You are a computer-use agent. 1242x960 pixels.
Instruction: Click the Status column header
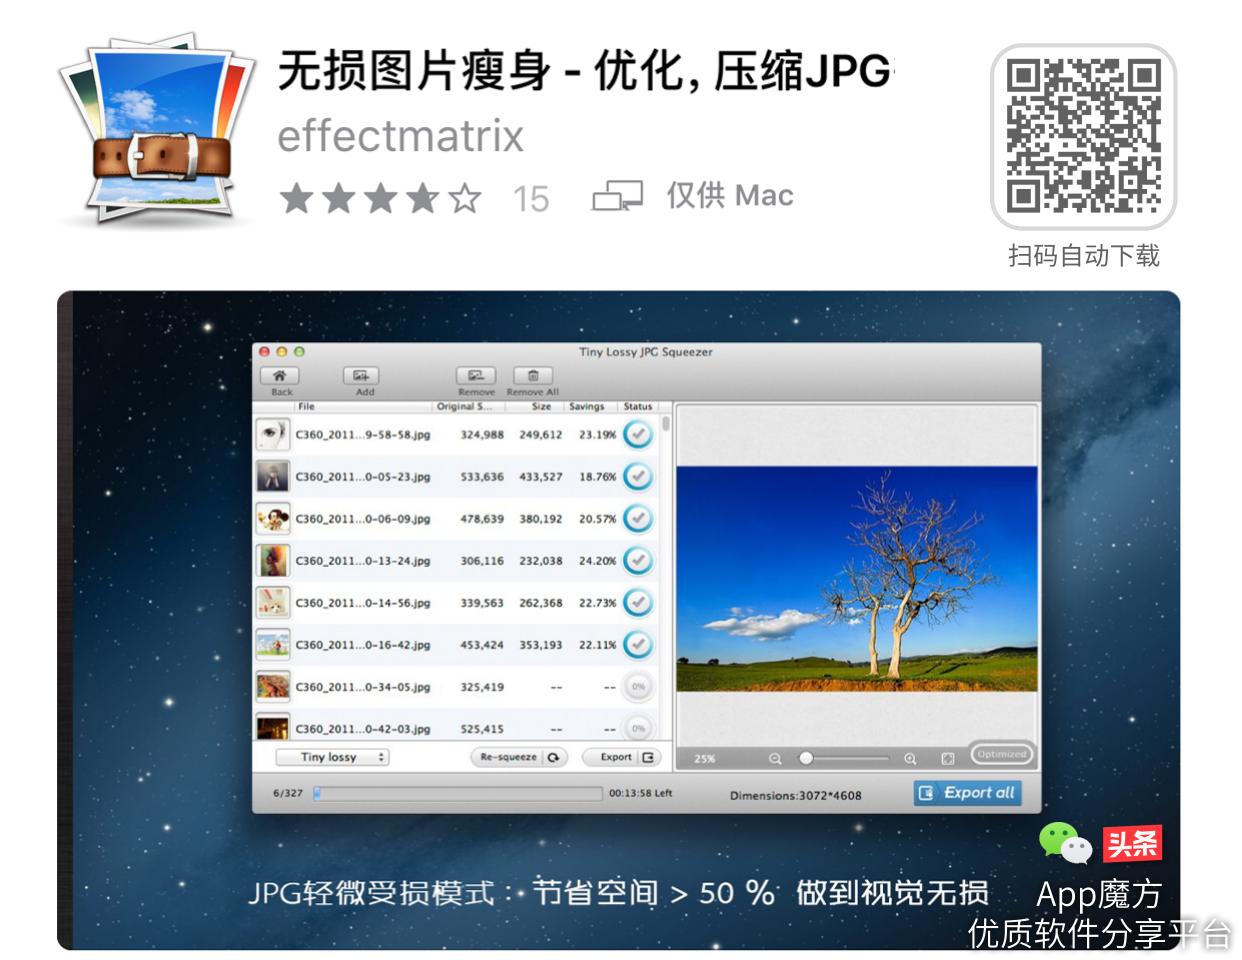pos(638,407)
